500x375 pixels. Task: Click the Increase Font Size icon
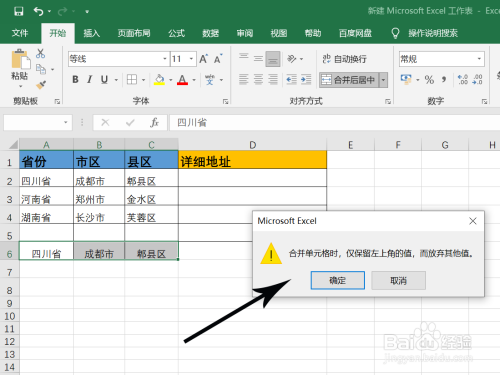click(x=204, y=59)
